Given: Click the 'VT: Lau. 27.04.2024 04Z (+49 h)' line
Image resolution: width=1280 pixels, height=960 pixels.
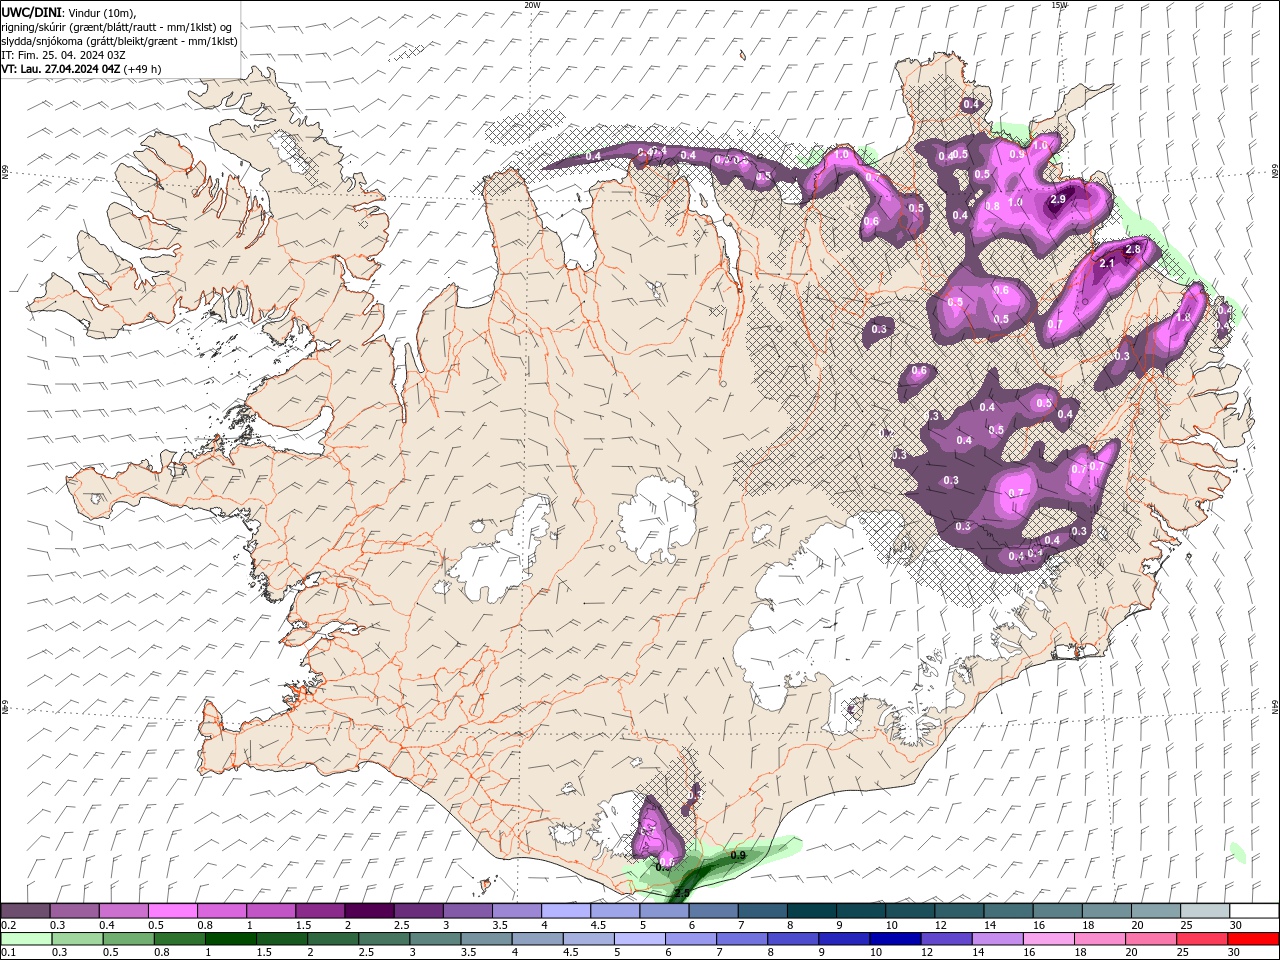Looking at the screenshot, I should coord(82,69).
